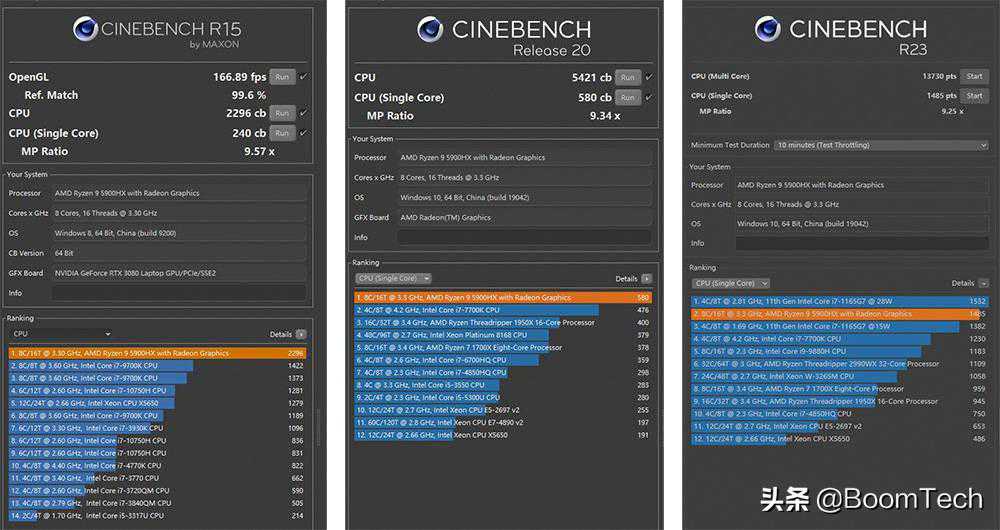Run the CPU (Single Core) test in R20
Screen dimensions: 1000x530
pyautogui.click(x=626, y=97)
